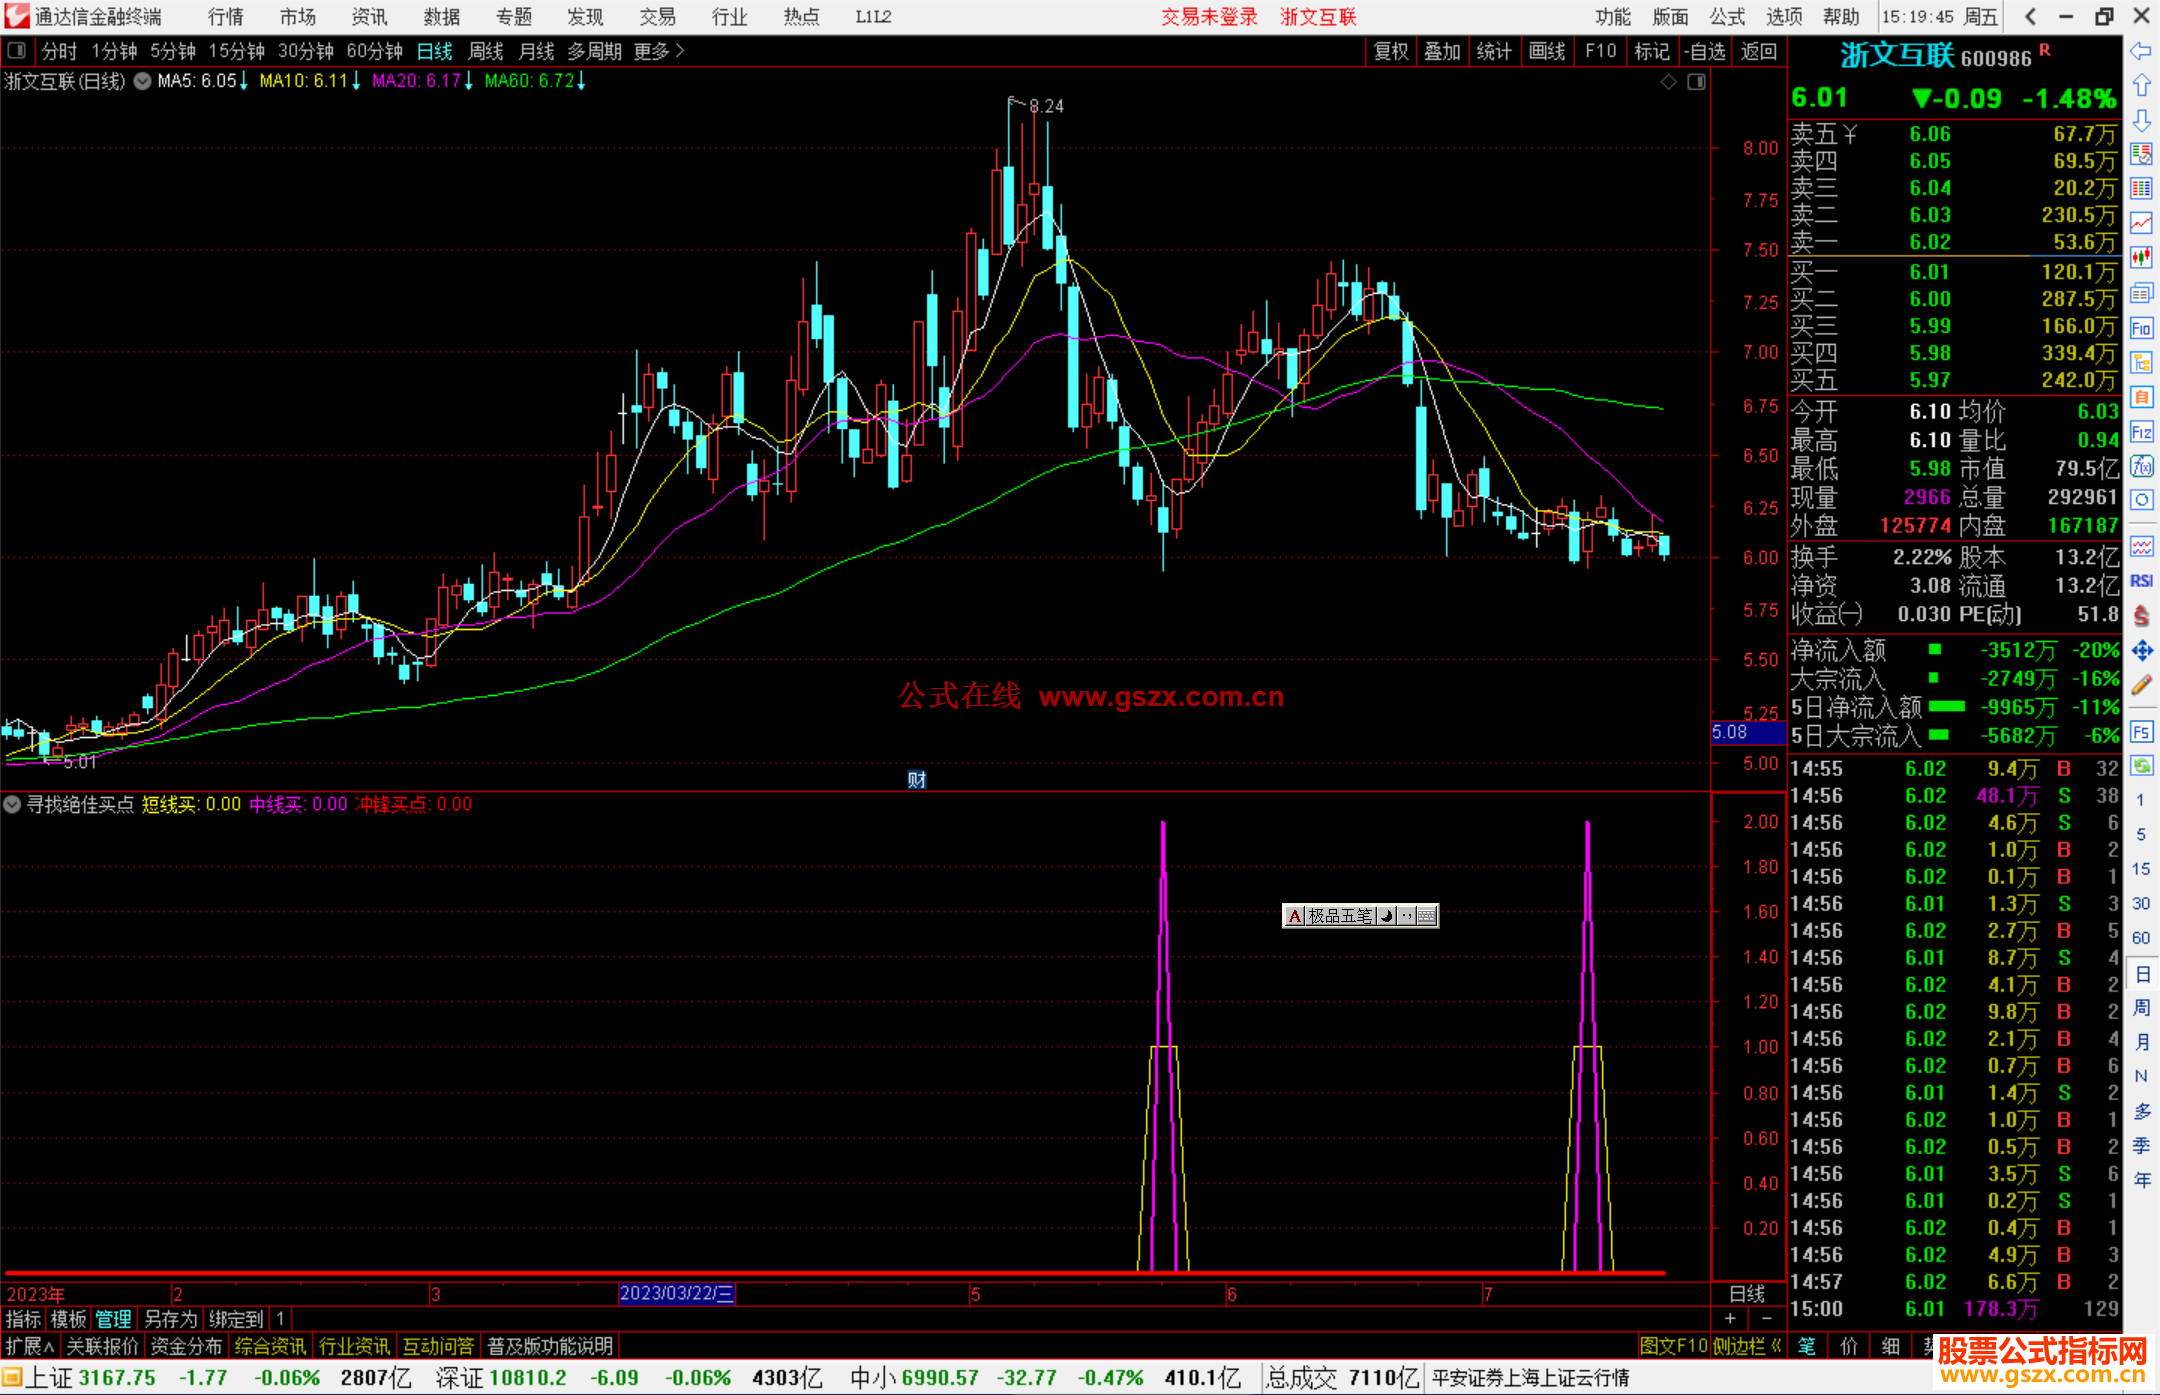2160x1395 pixels.
Task: Click the F12 sidebar icon
Action: pos(2141,432)
